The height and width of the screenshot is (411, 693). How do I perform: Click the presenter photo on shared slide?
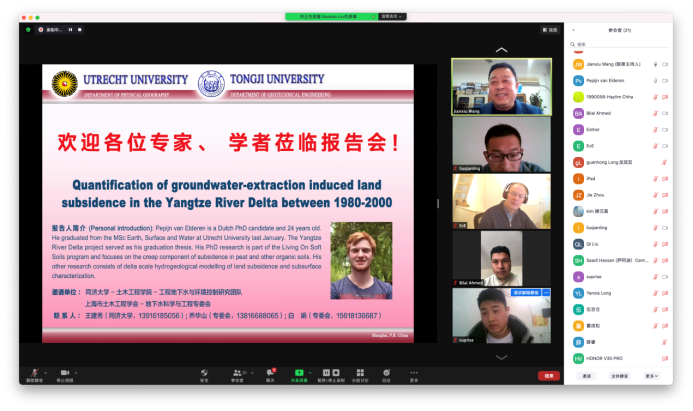pyautogui.click(x=361, y=261)
